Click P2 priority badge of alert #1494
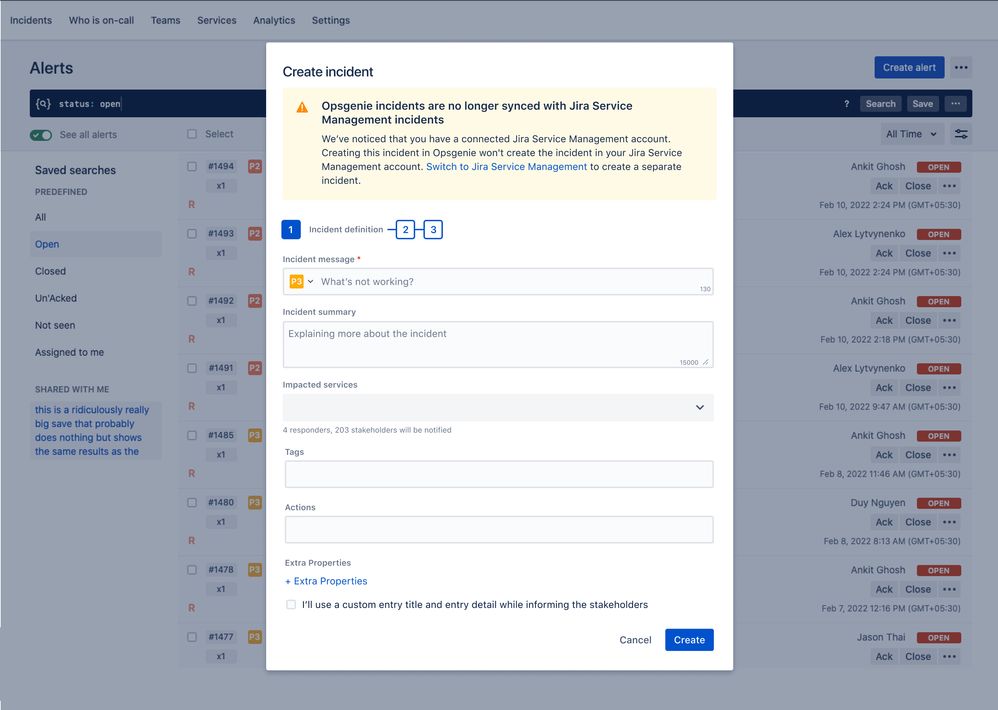Screen dimensions: 998x710 click(x=255, y=167)
